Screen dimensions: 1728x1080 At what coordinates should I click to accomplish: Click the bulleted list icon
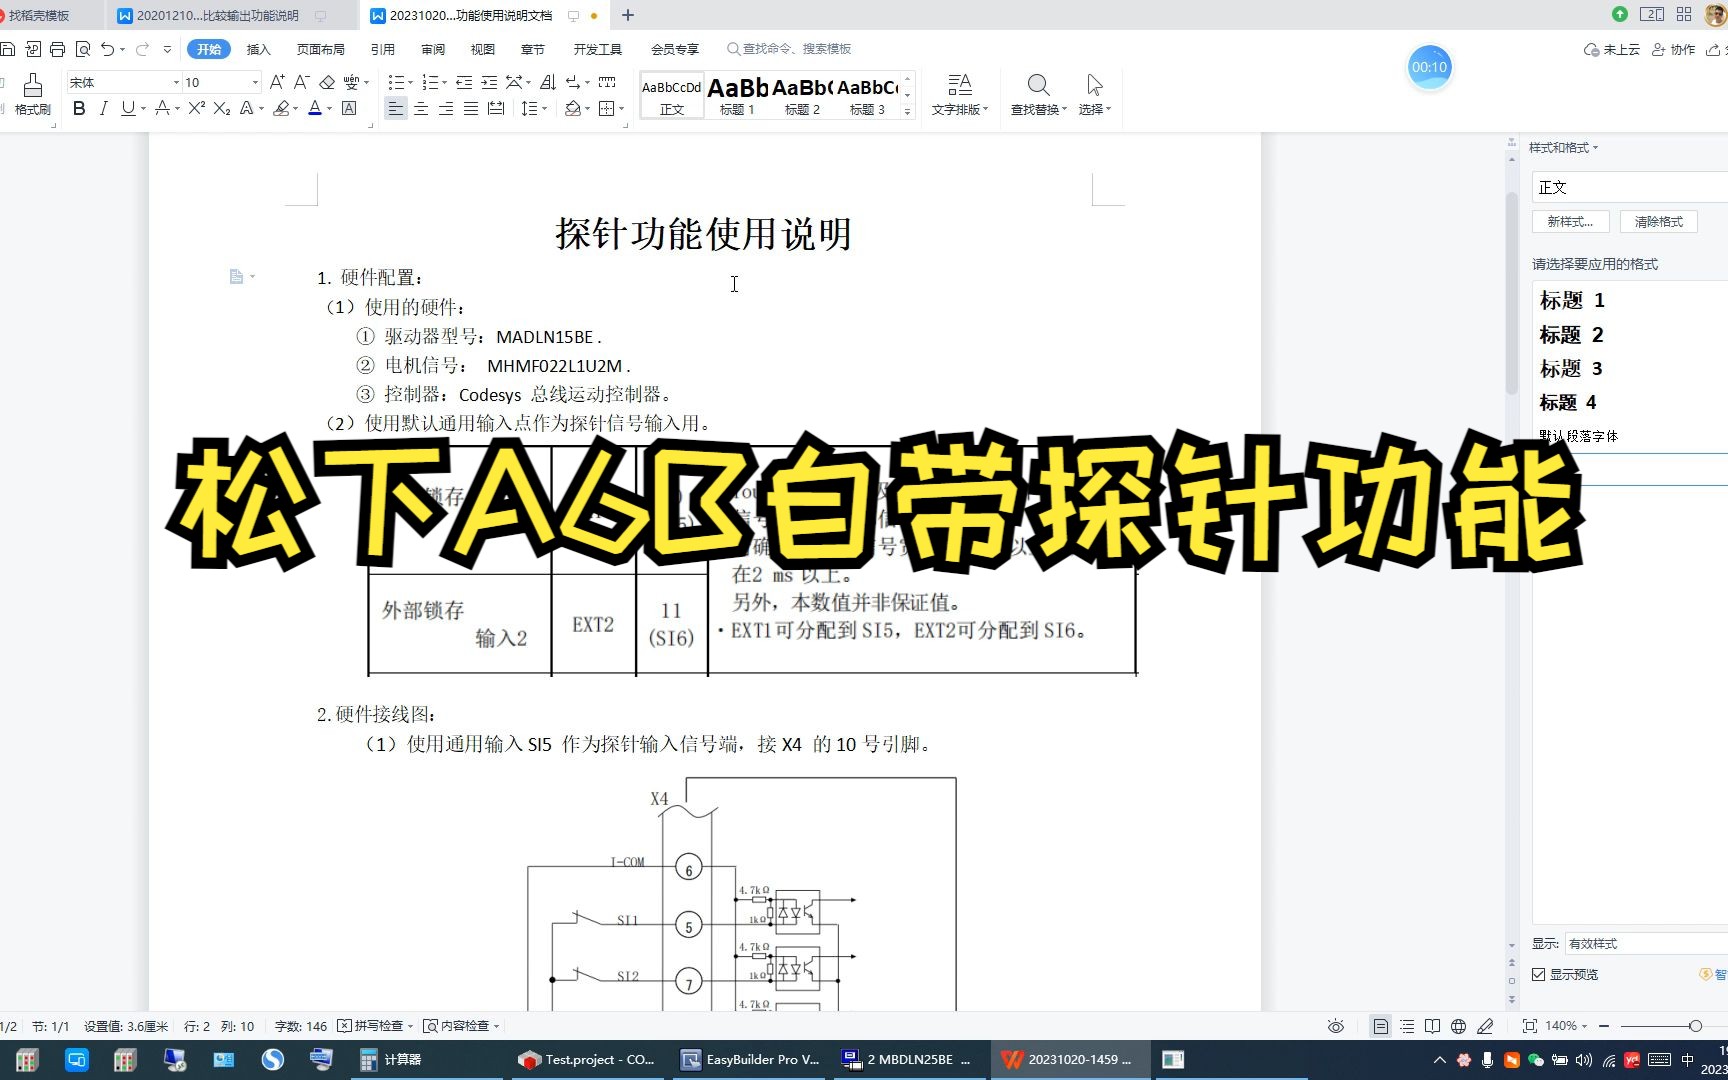click(x=396, y=82)
